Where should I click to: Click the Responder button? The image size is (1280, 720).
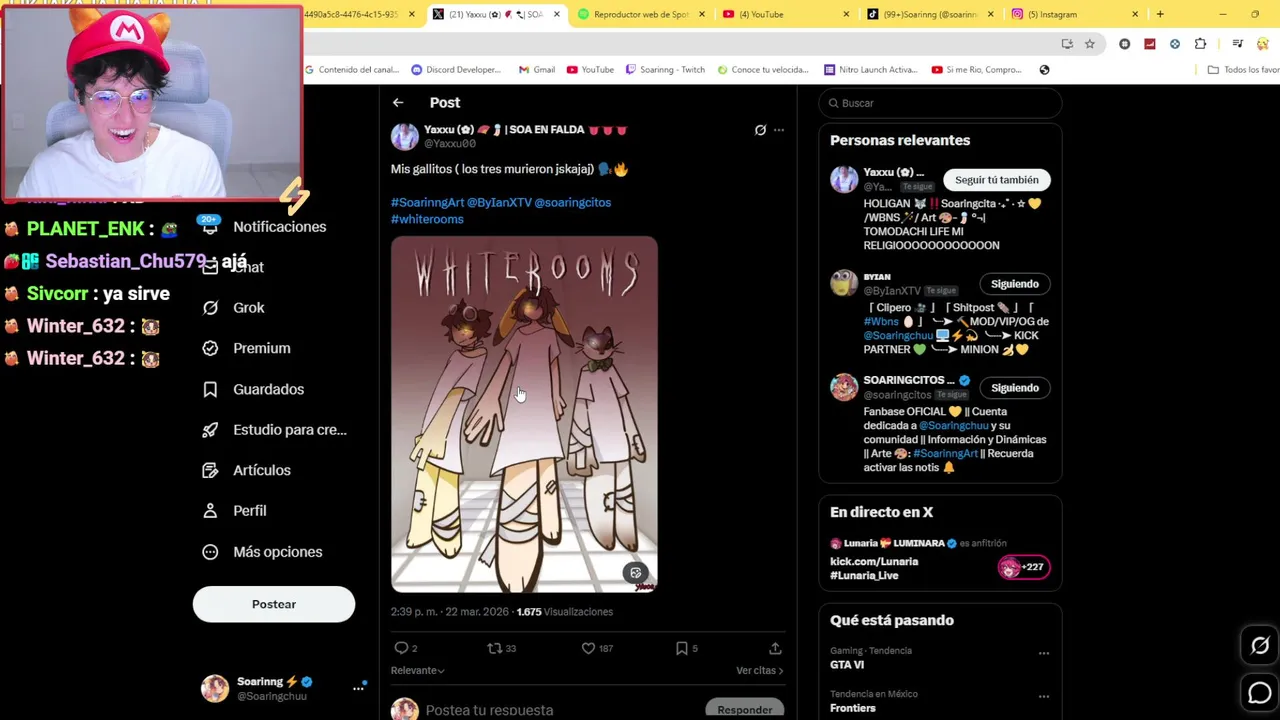[x=745, y=709]
